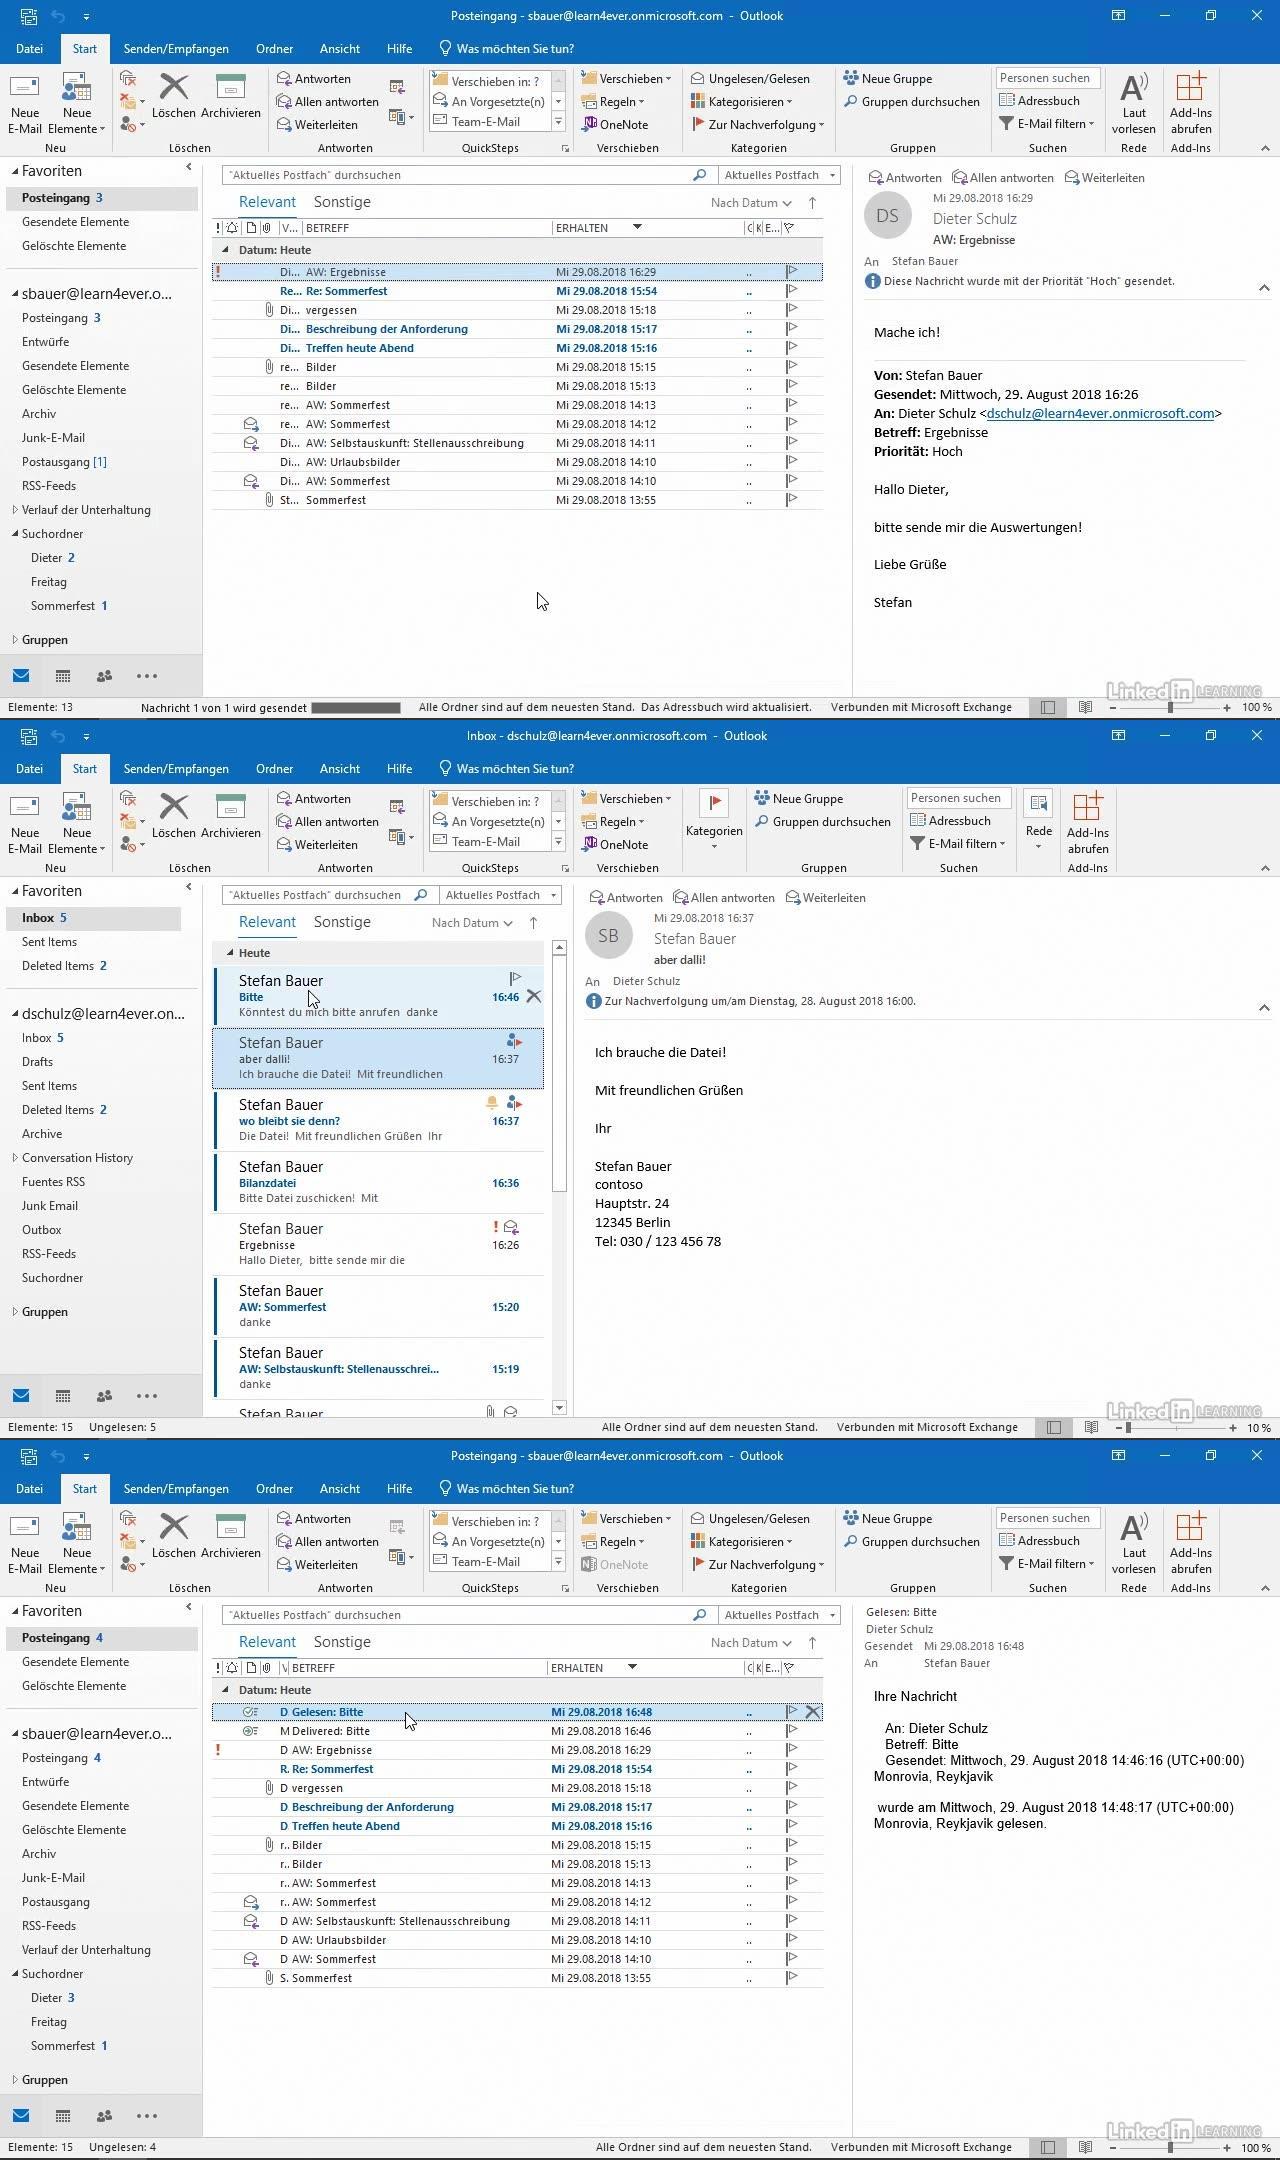Click the delete X on Stefan Bauer's 16:46 Bitte message
This screenshot has width=1280, height=2160.
(x=533, y=996)
